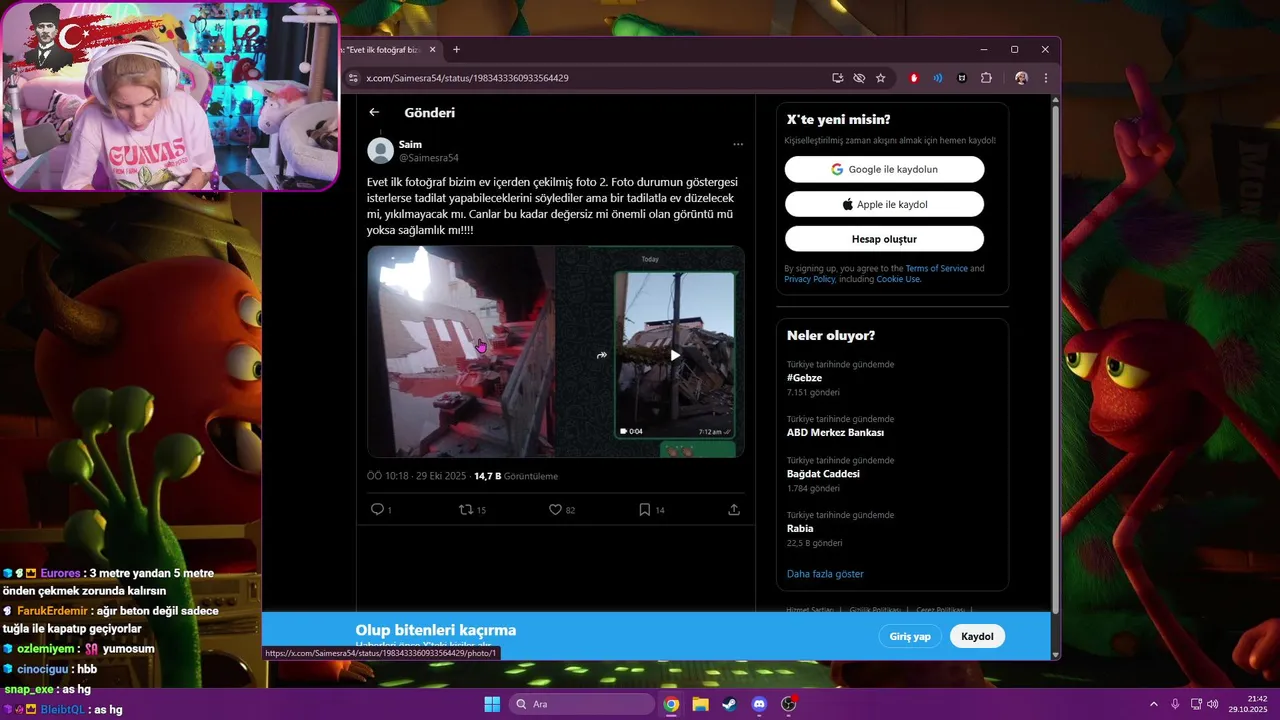Bookmark the tweet showing 14 bookmarks
This screenshot has height=720, width=1280.
click(x=645, y=510)
